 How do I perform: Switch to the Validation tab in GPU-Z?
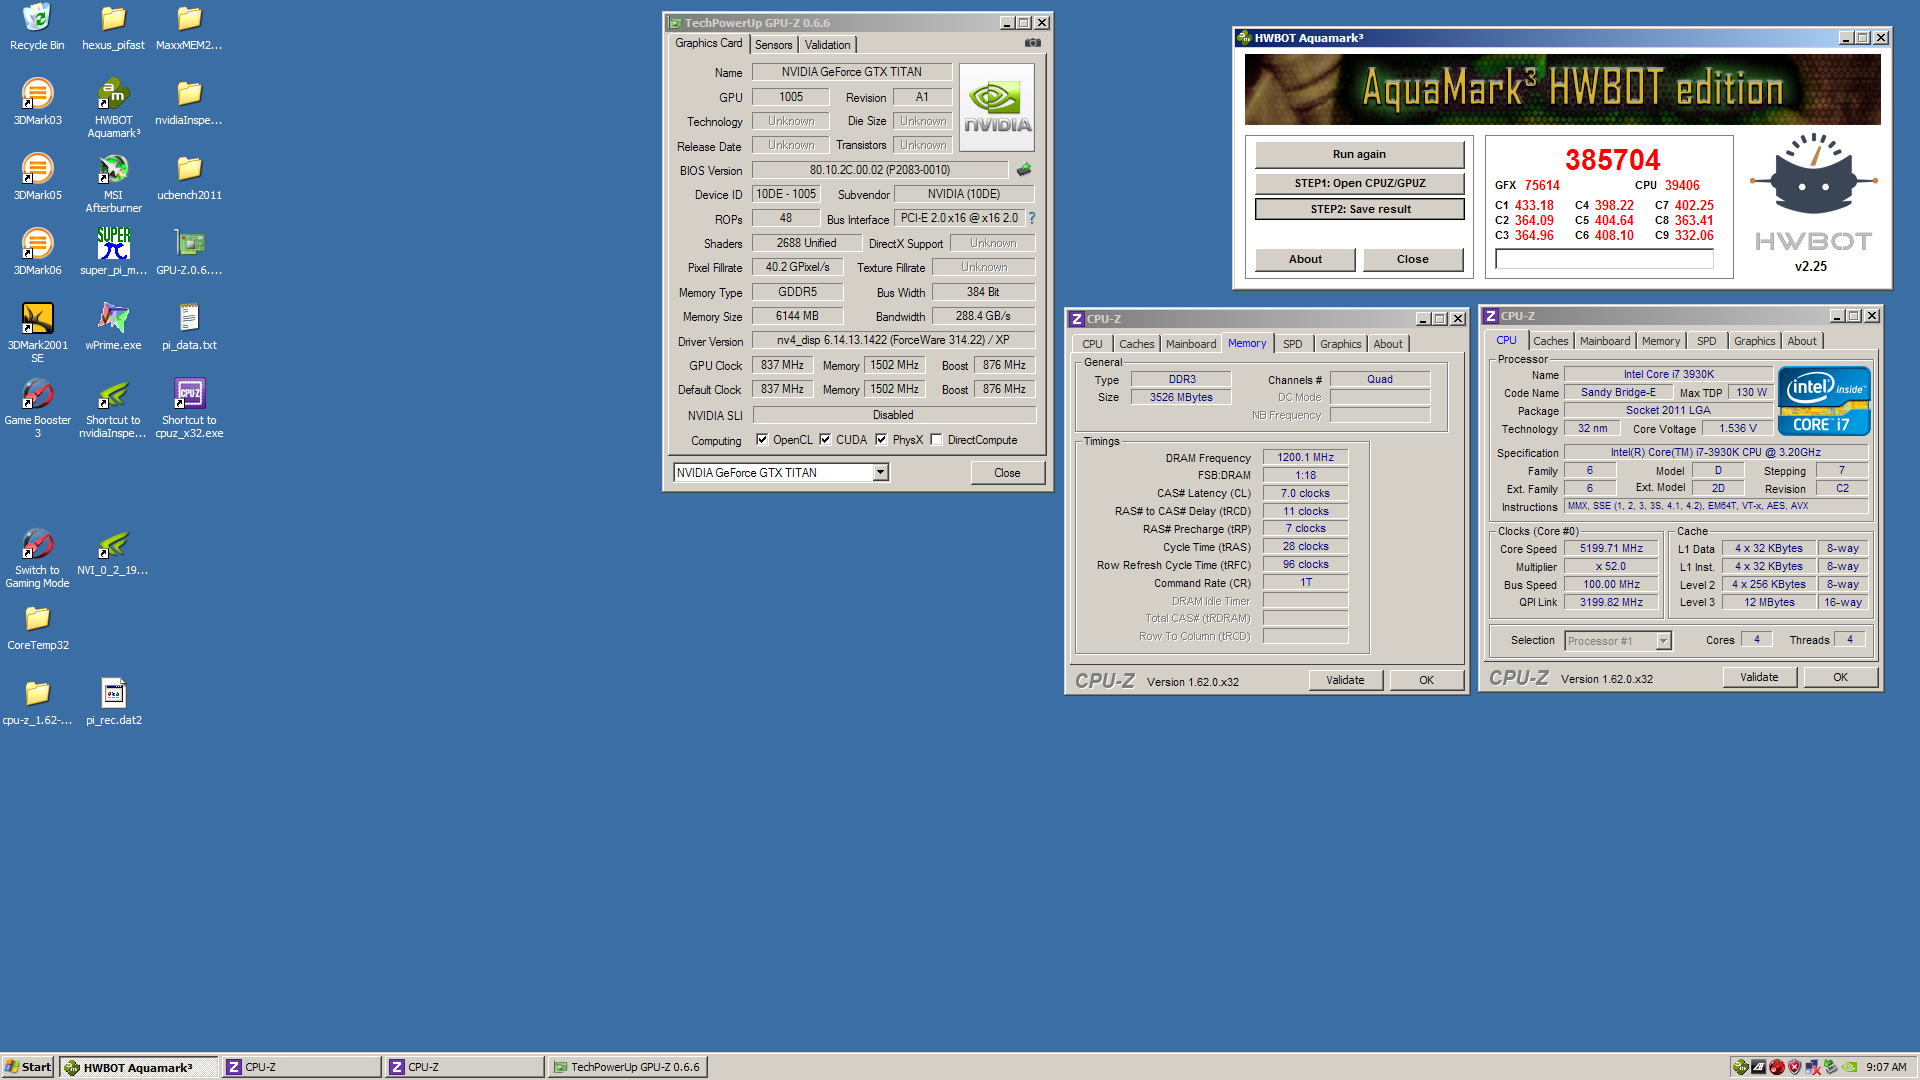pos(827,45)
